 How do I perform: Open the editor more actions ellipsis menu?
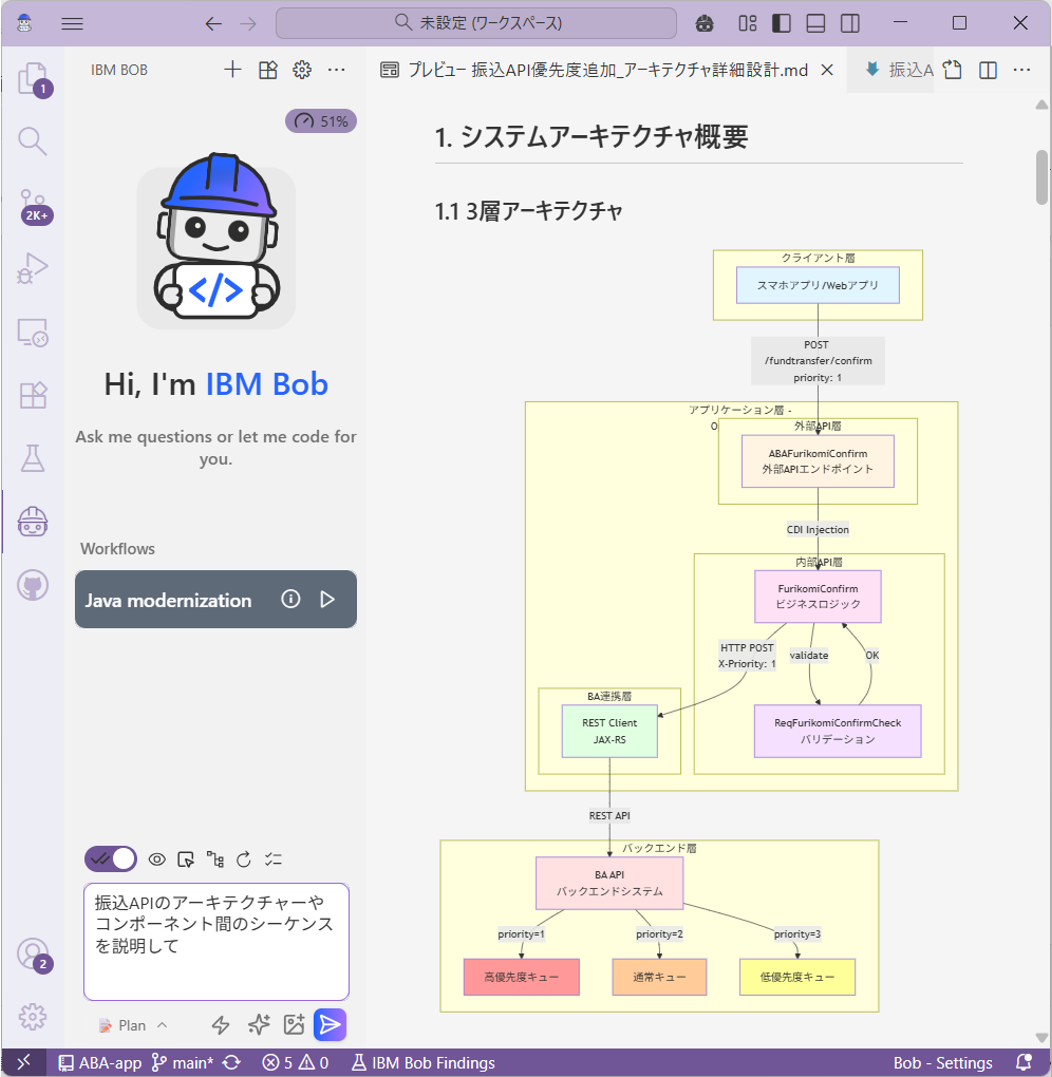pos(1021,70)
